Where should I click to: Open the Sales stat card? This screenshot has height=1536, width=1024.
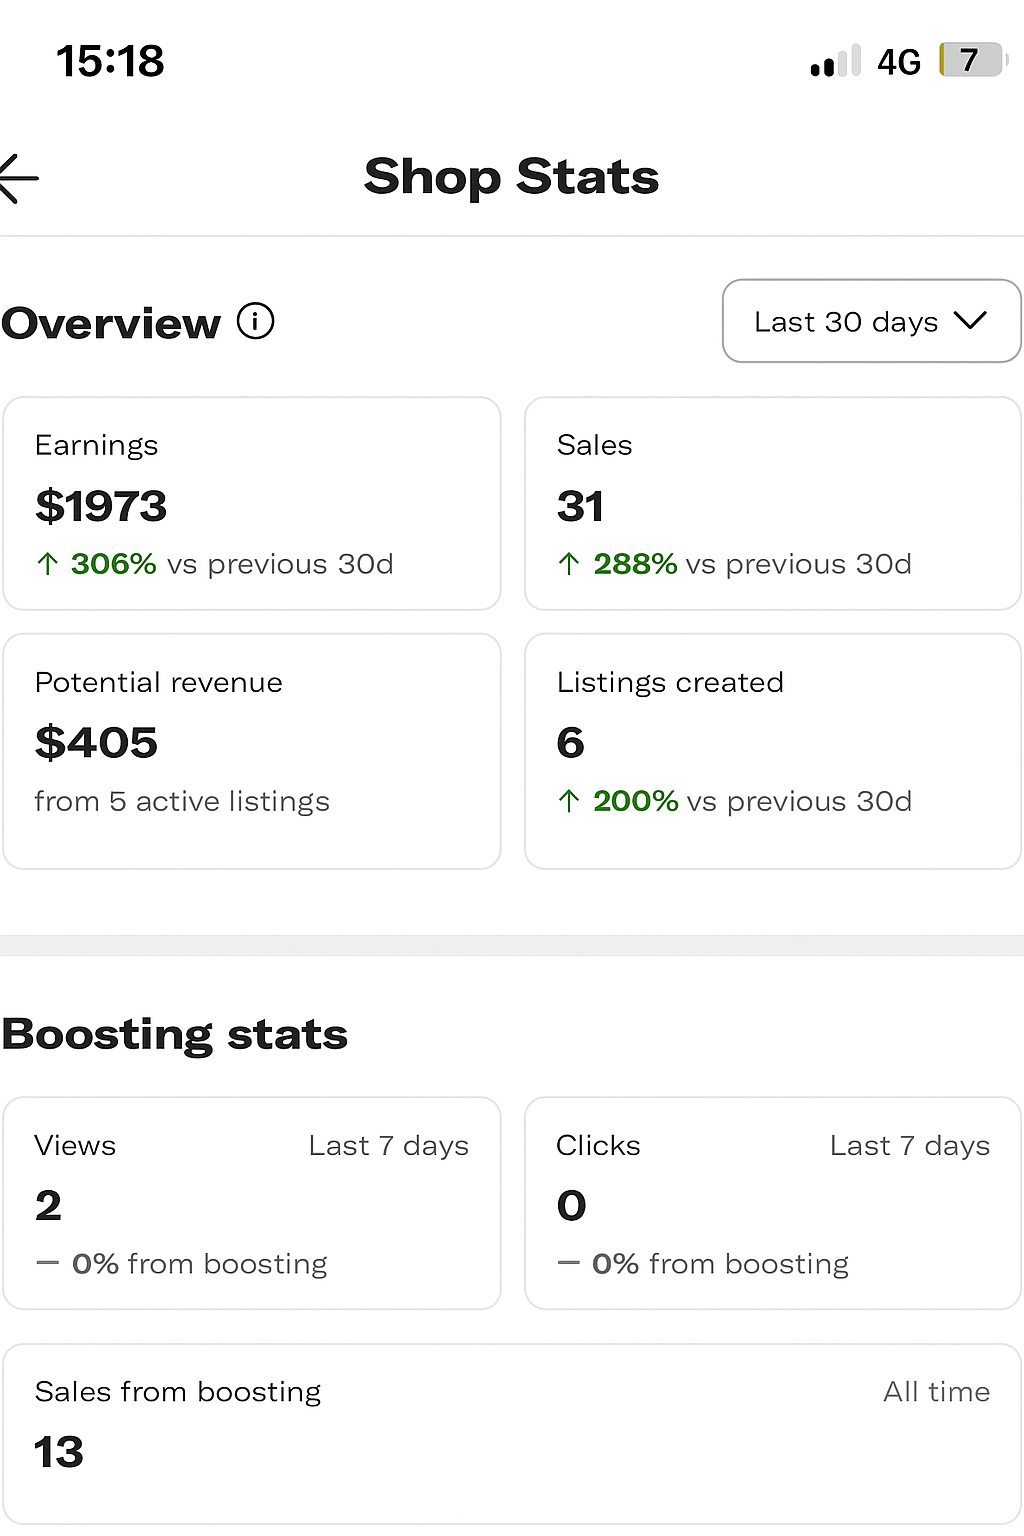click(x=772, y=503)
